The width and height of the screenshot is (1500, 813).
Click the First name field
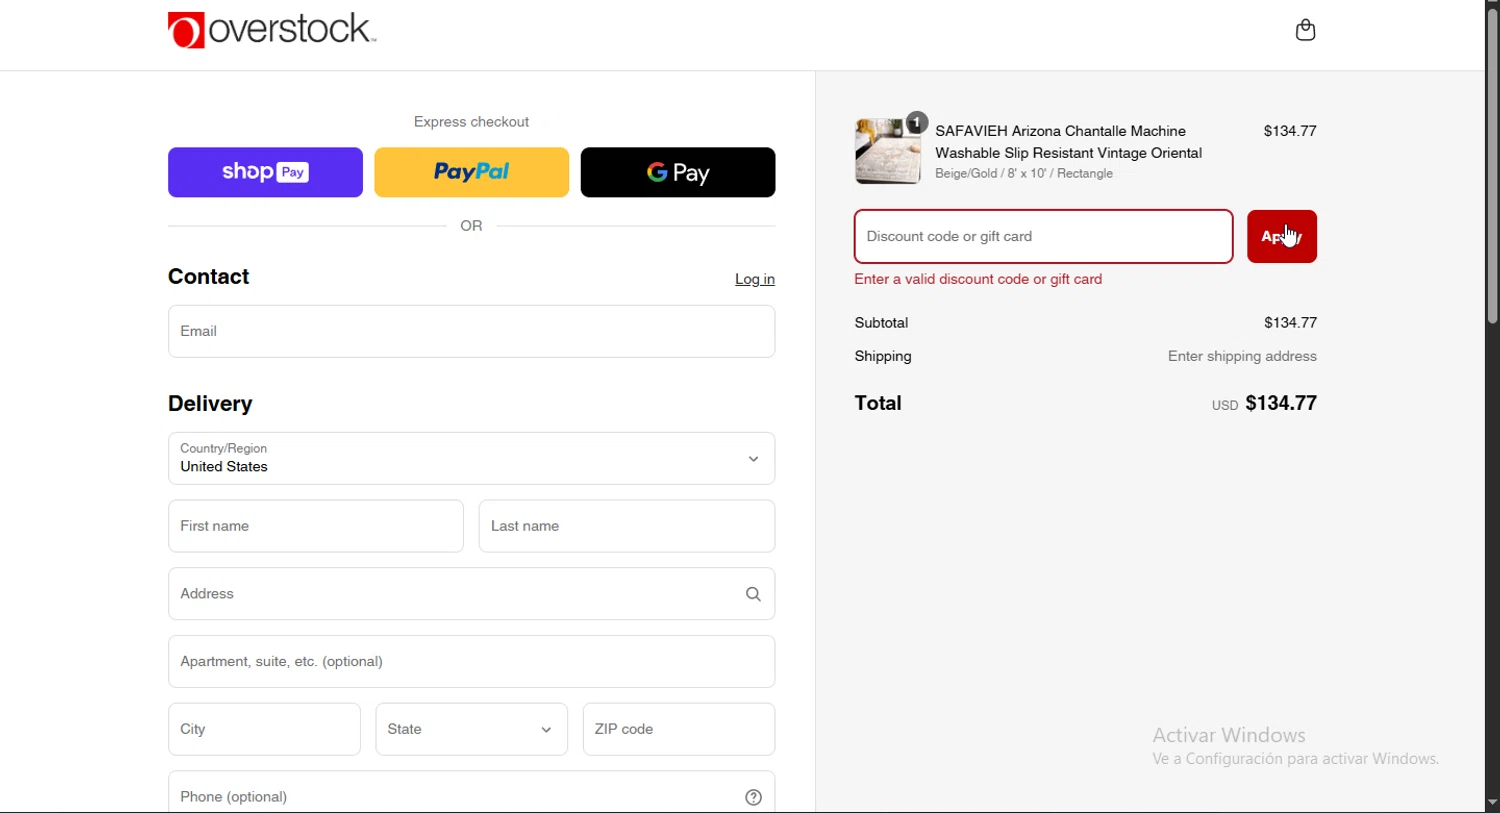tap(315, 527)
